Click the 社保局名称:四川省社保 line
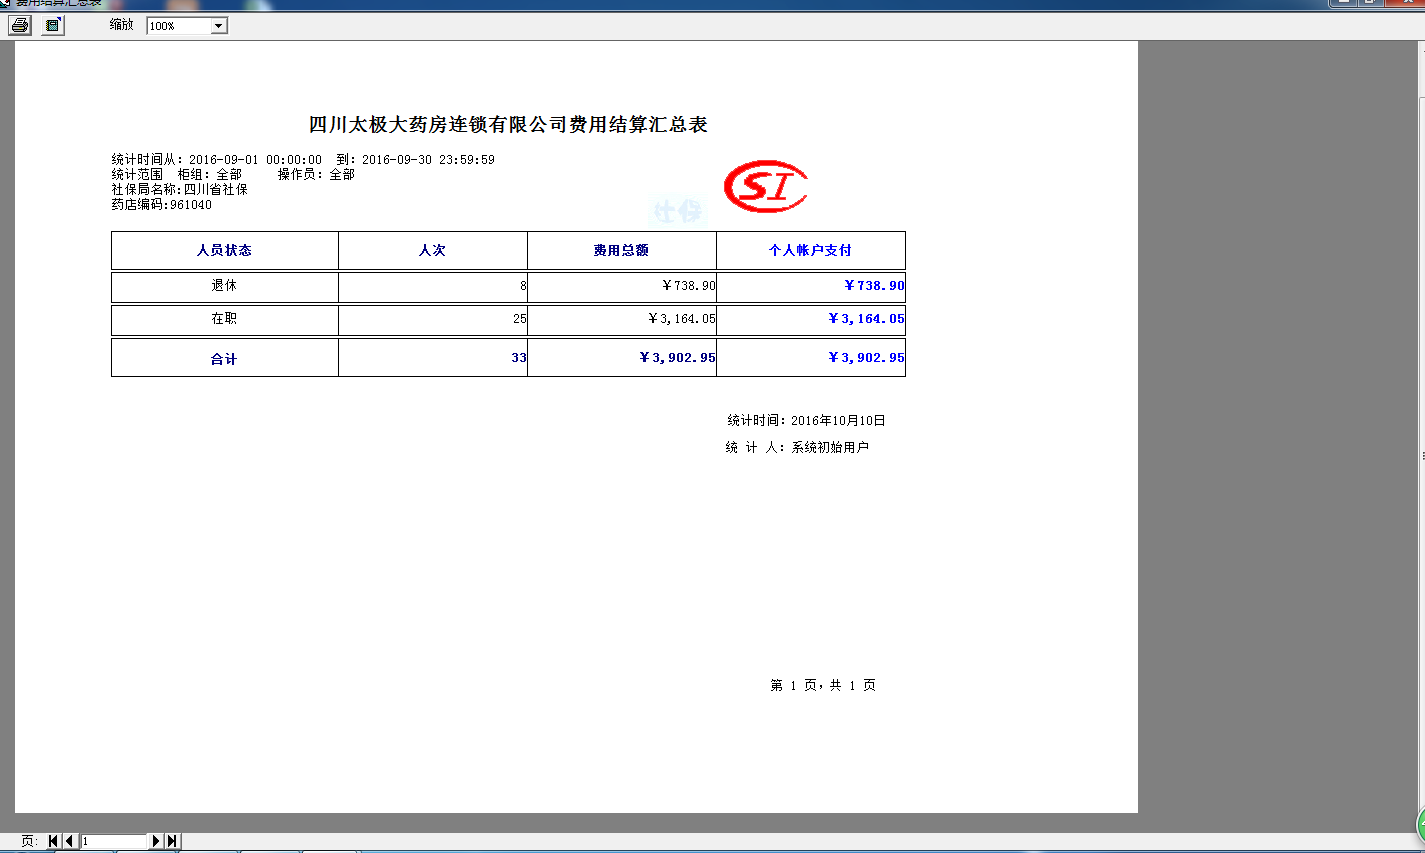1425x853 pixels. point(180,190)
